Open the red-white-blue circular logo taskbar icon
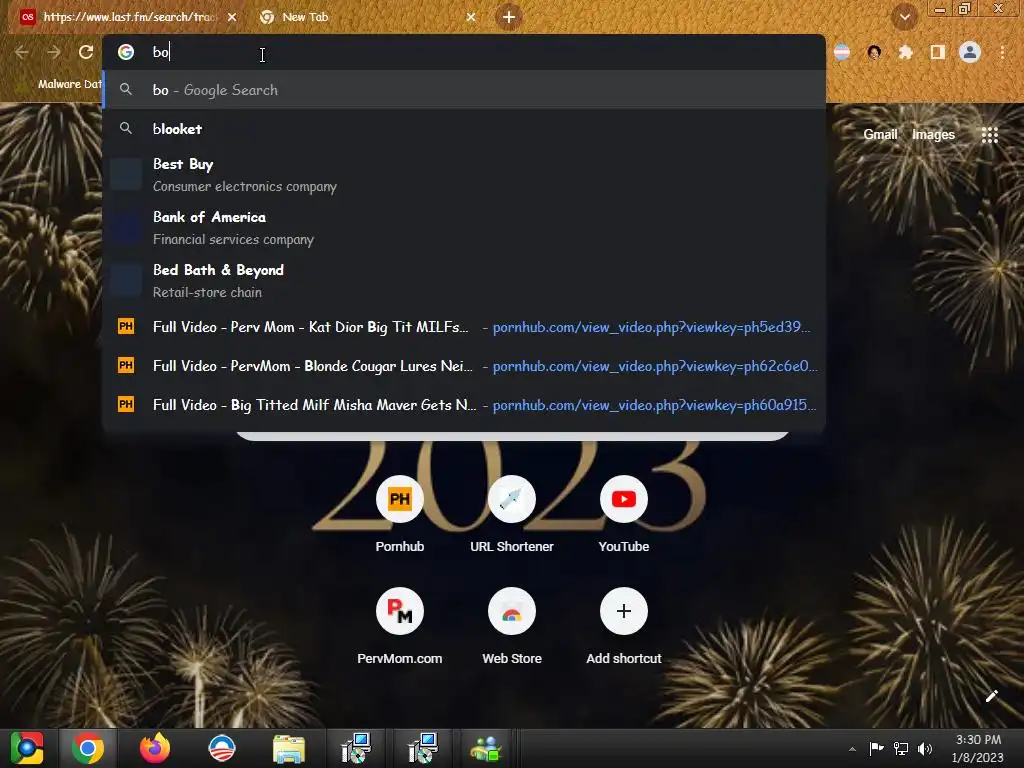This screenshot has height=768, width=1024. [x=221, y=748]
